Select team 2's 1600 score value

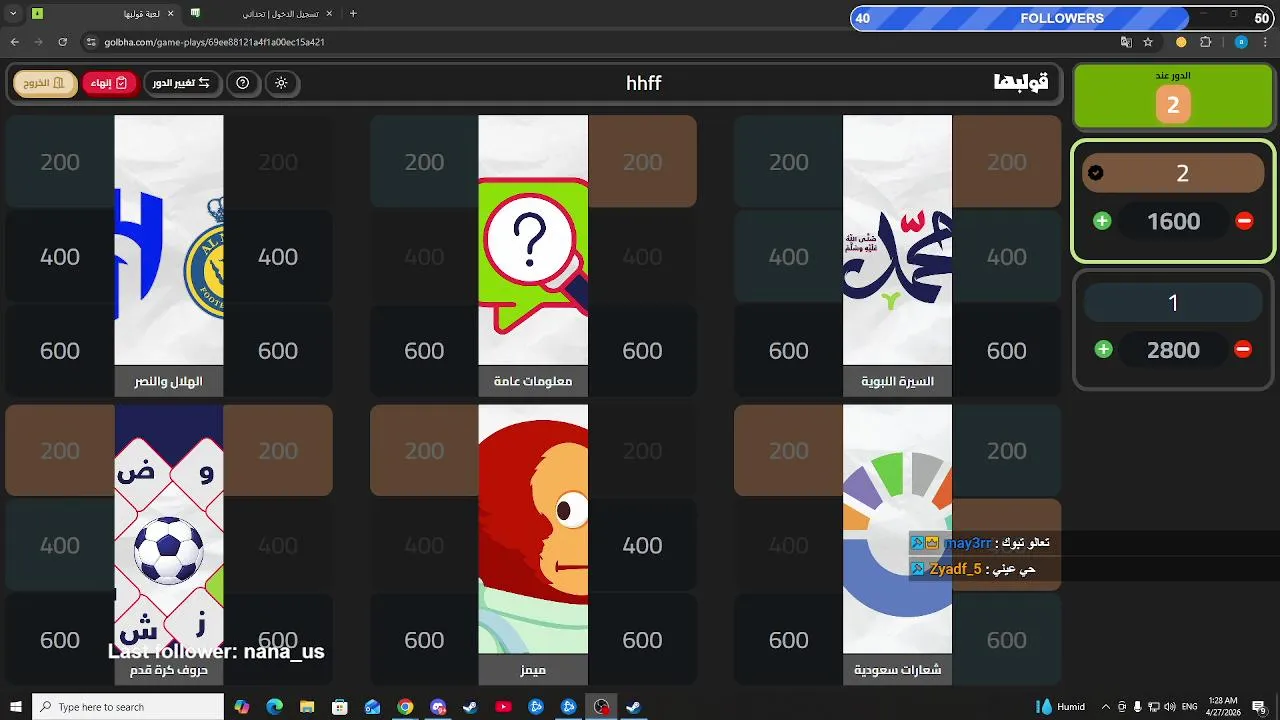click(1173, 221)
